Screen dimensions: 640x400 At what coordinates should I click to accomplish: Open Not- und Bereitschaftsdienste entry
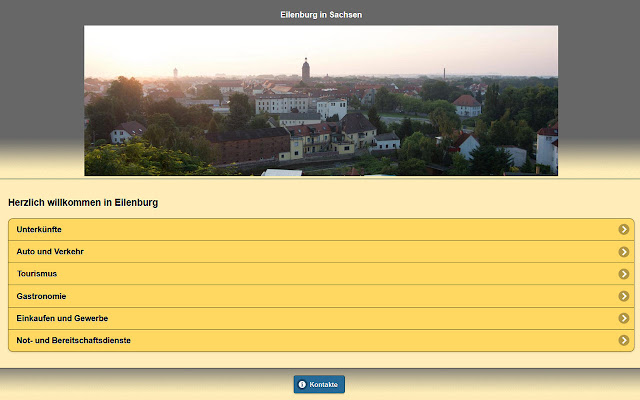tap(321, 340)
